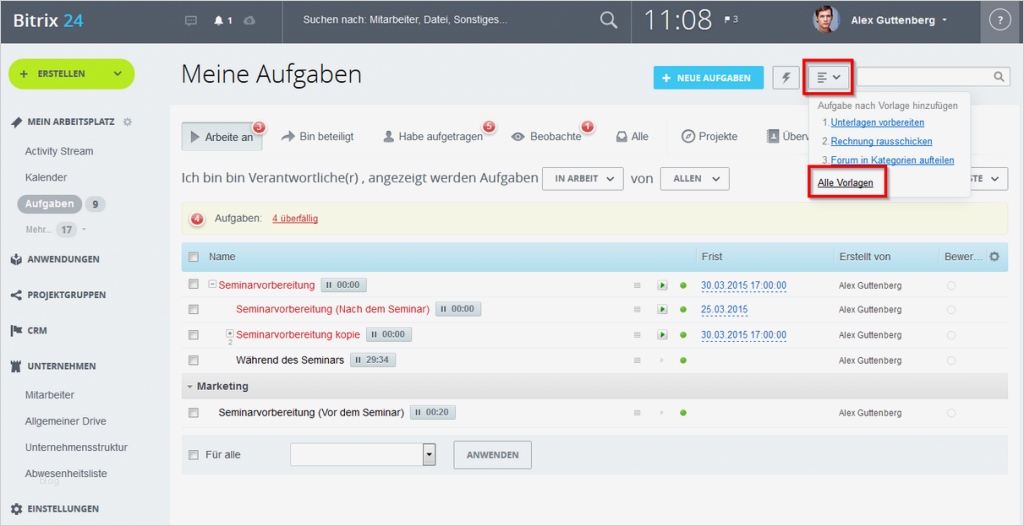Switch to the Beobachte tab

pyautogui.click(x=547, y=137)
